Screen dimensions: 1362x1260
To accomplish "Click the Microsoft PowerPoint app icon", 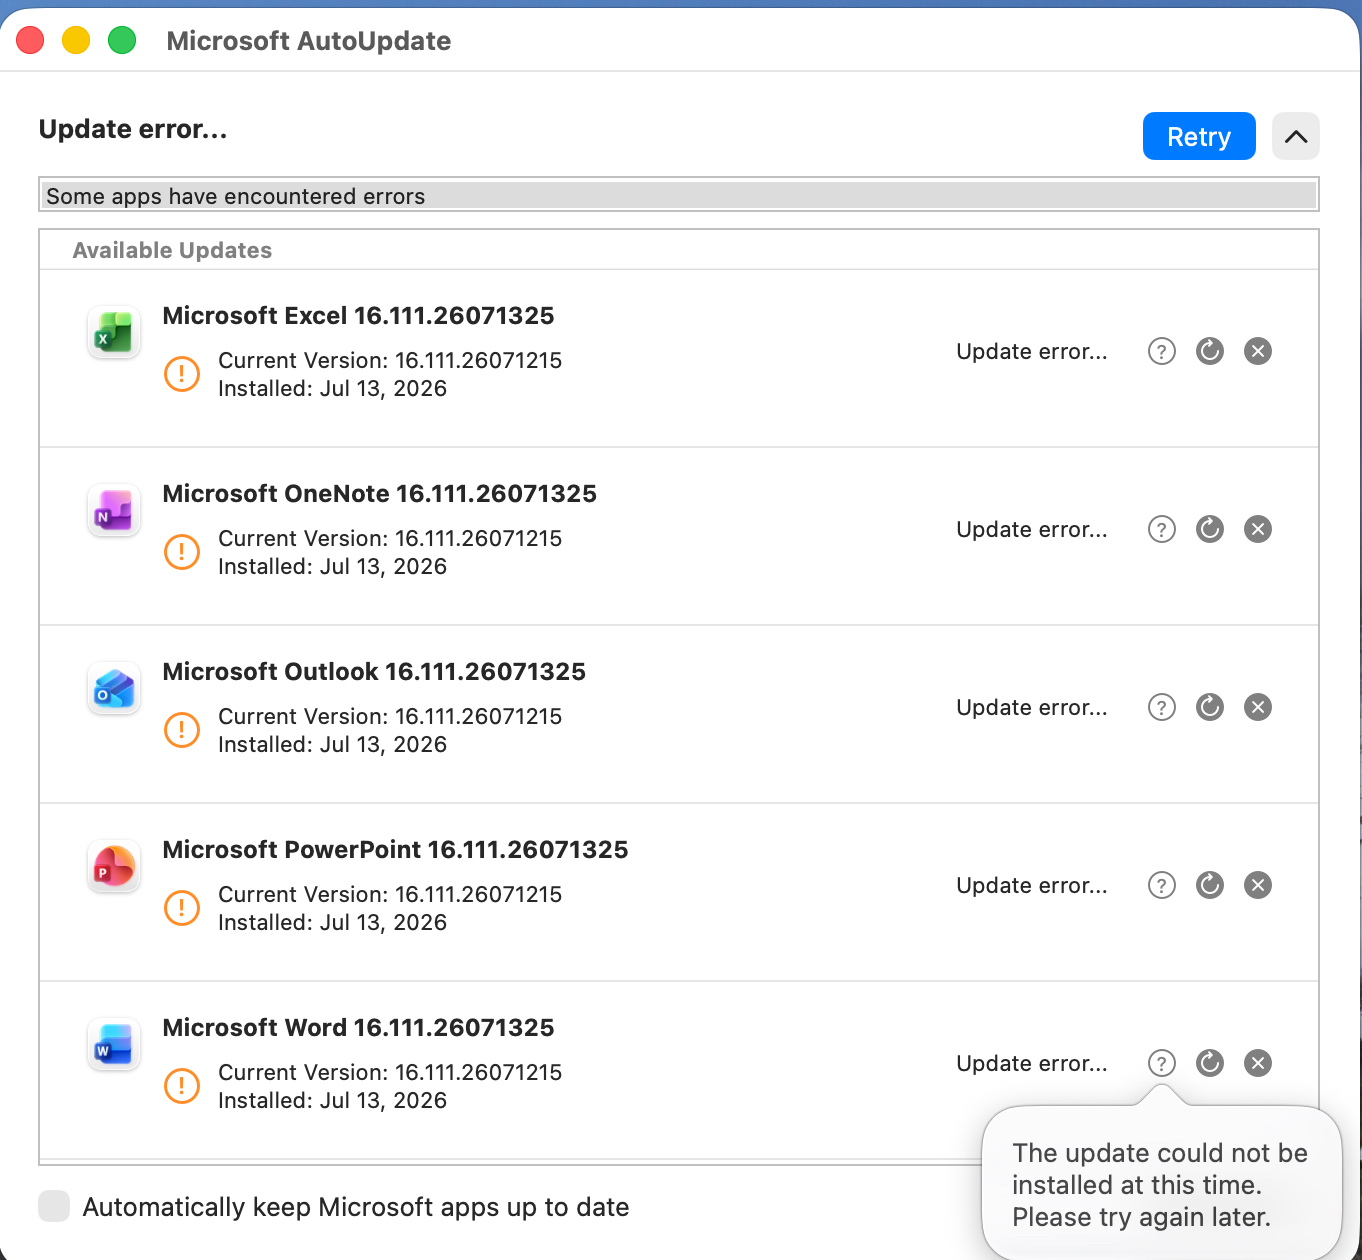I will point(114,866).
